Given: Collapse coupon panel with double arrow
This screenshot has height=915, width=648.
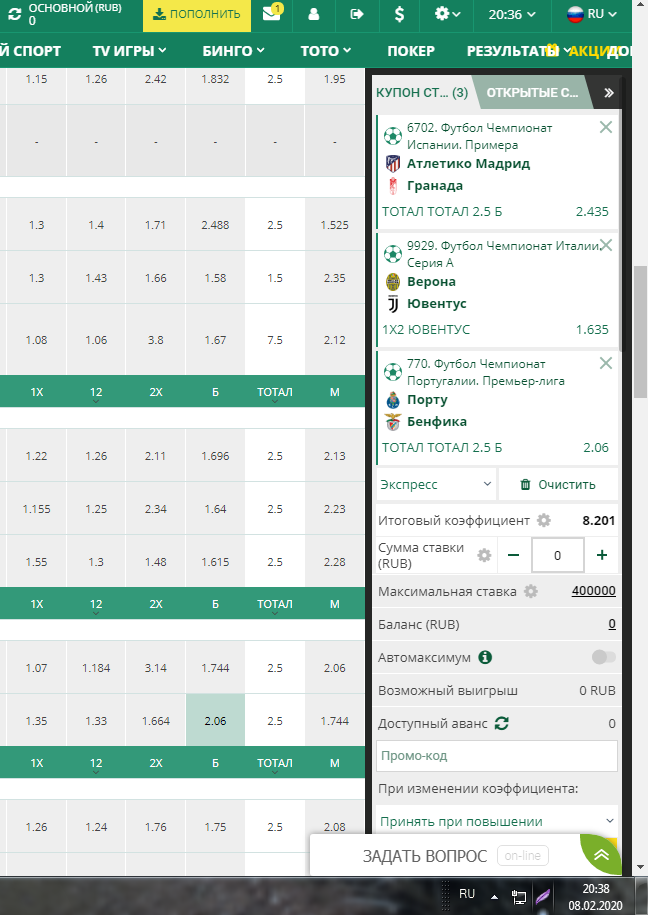Looking at the screenshot, I should 608,93.
